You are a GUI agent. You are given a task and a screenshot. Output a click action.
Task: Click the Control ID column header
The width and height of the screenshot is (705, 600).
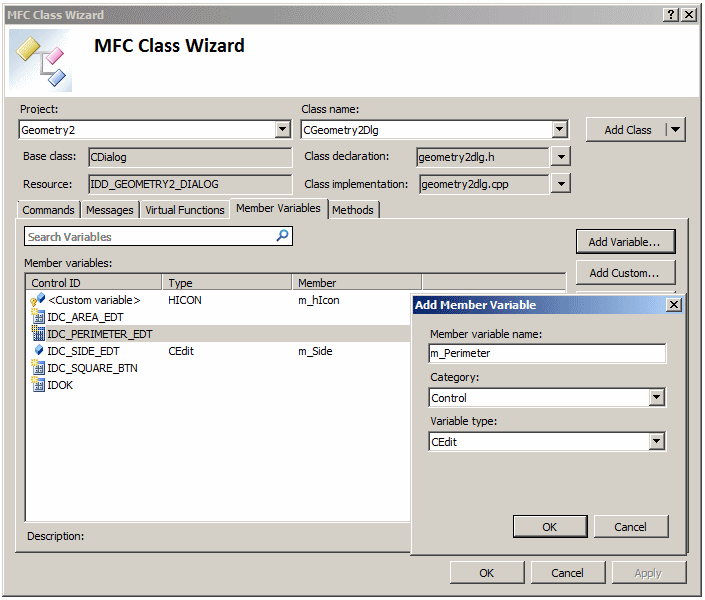[x=94, y=283]
